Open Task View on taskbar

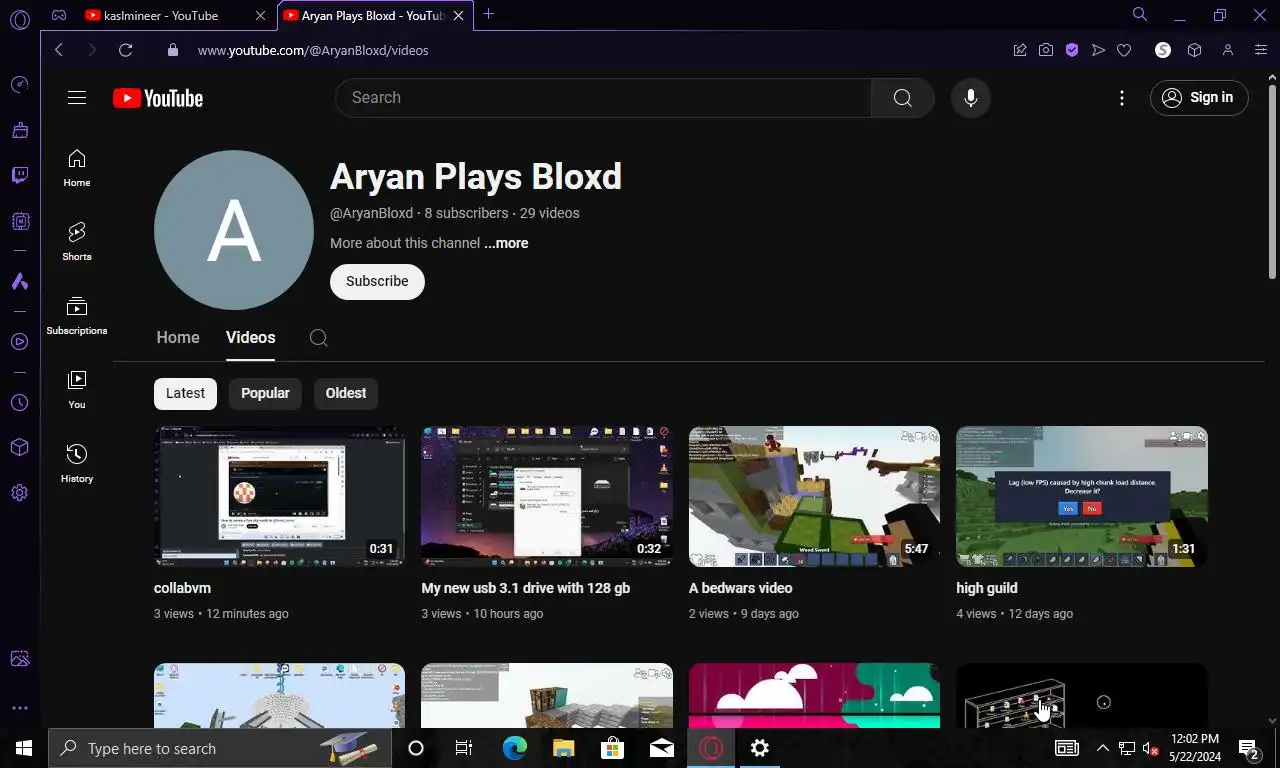464,748
